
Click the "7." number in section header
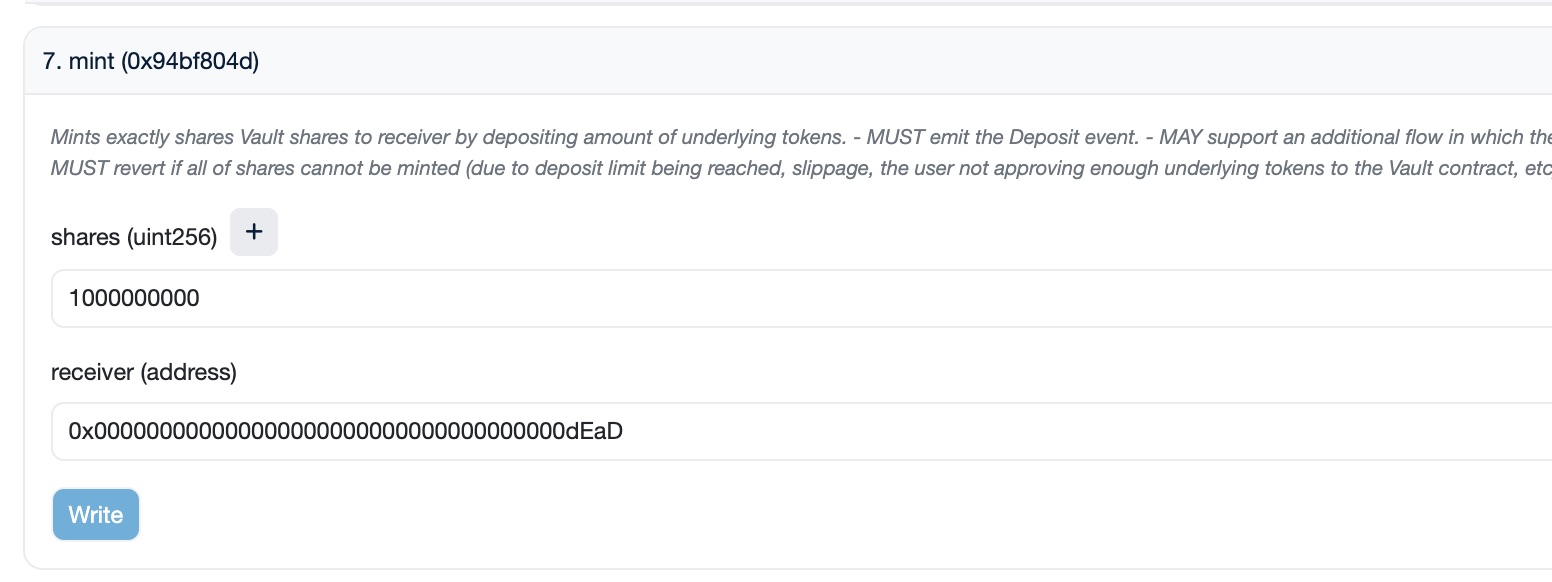point(51,61)
